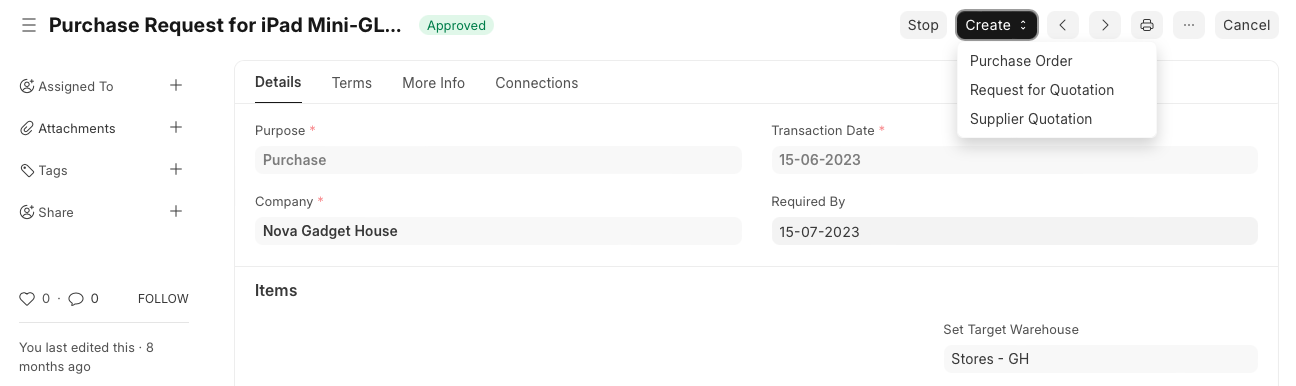Print this purchase request

pos(1147,25)
